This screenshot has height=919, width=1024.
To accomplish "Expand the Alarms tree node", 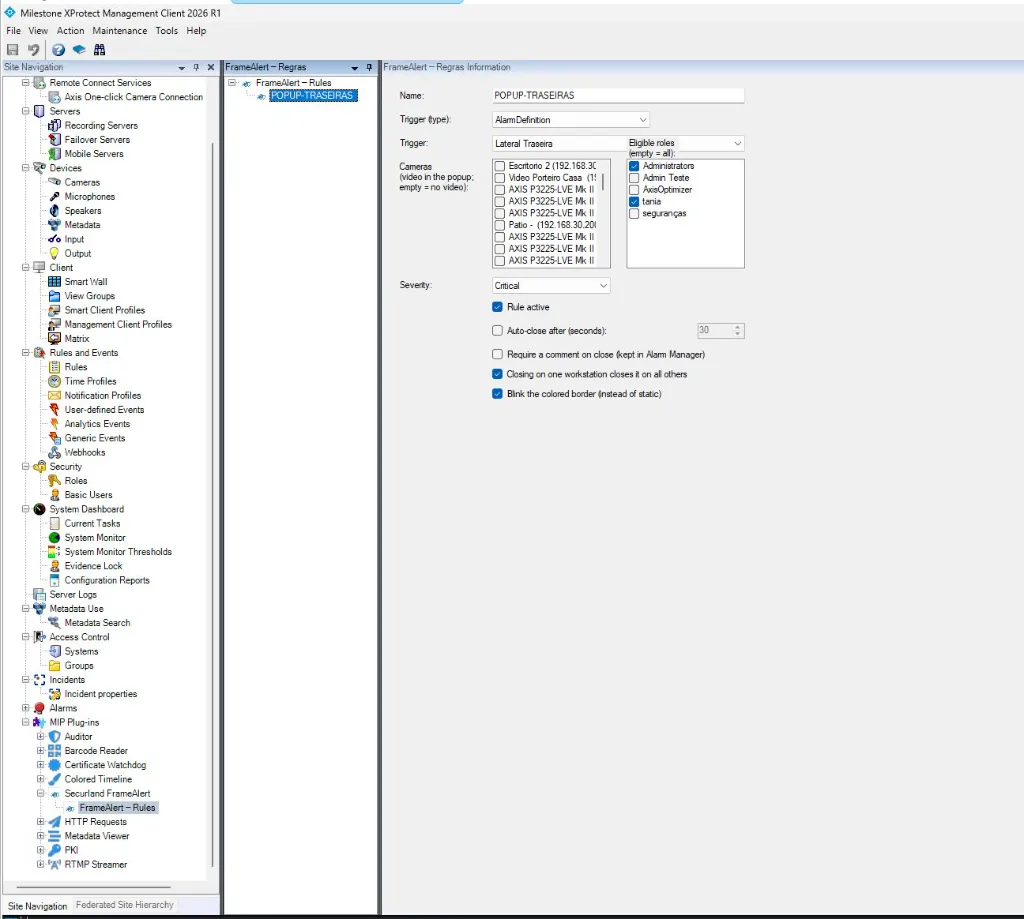I will (x=25, y=708).
